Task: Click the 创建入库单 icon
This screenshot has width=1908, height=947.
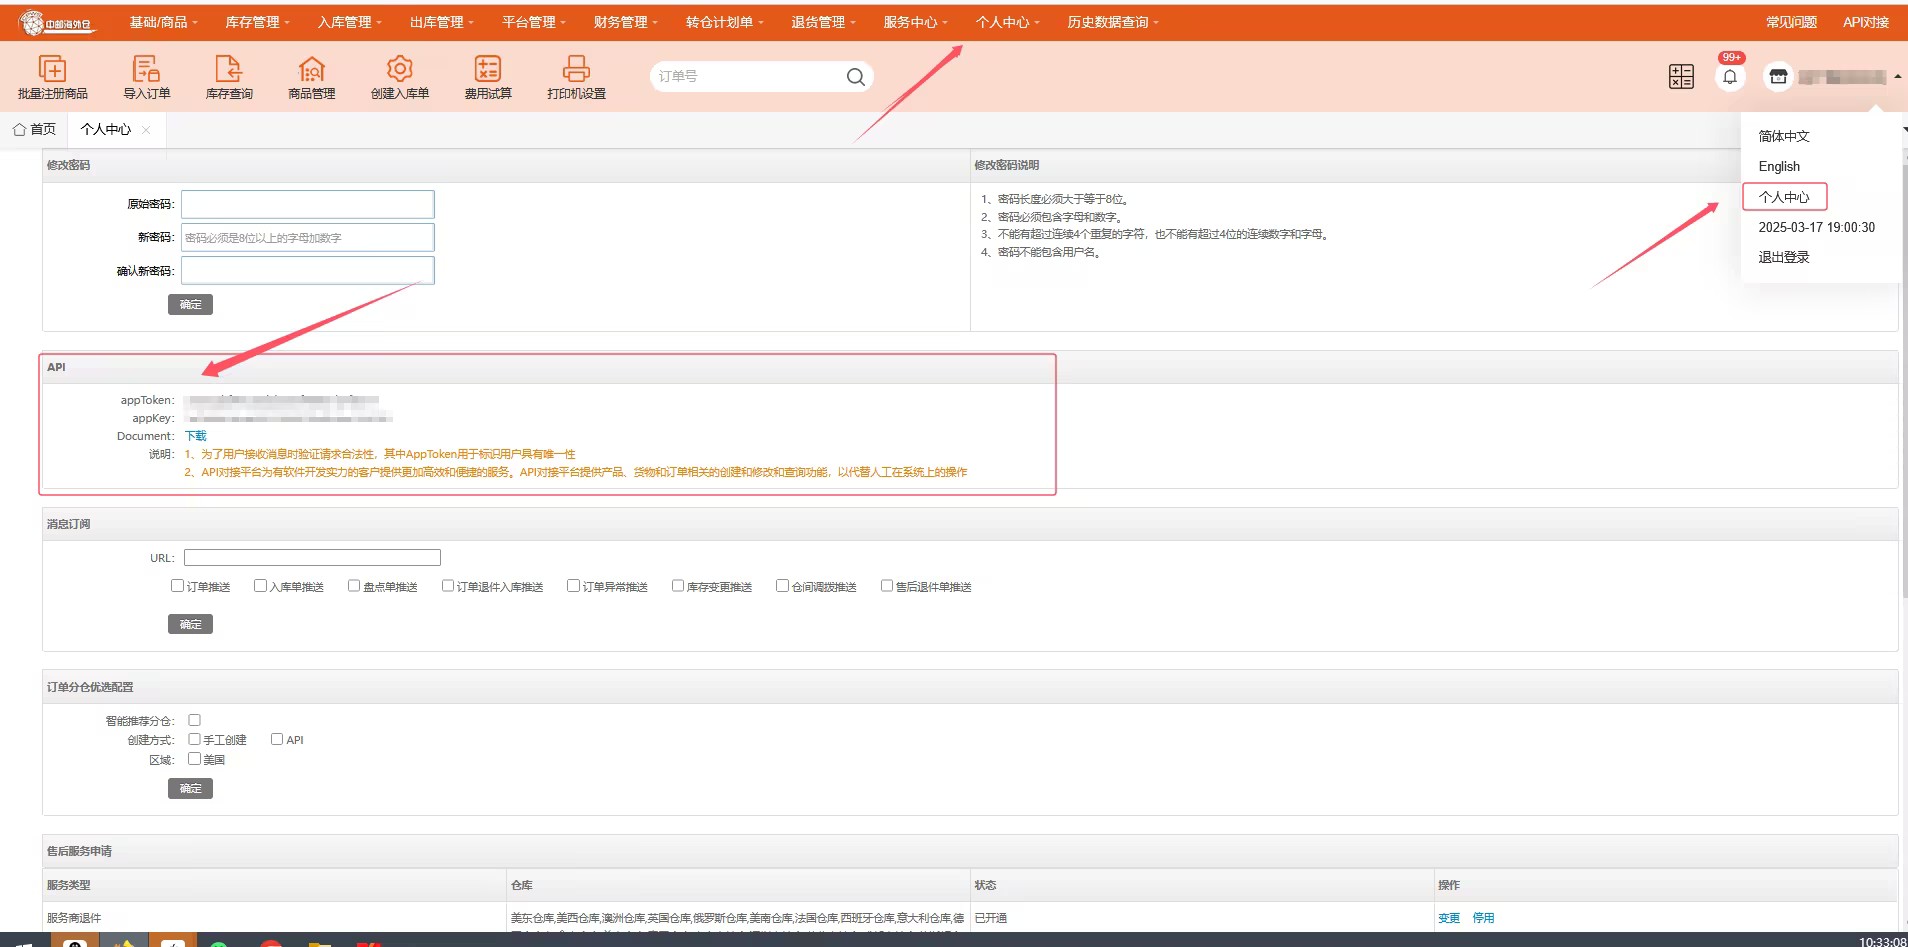Action: coord(400,69)
